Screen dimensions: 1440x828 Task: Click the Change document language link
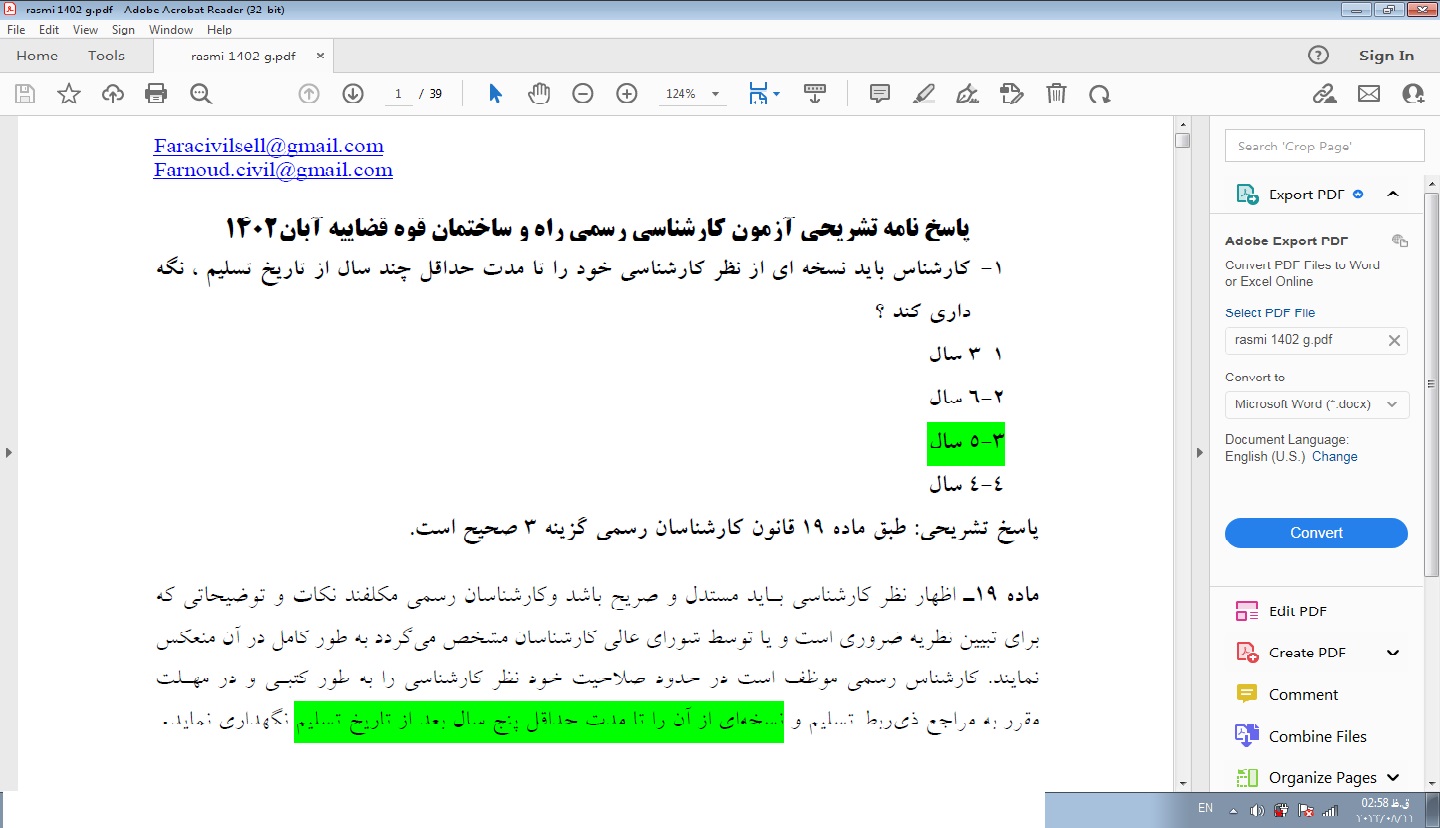click(x=1334, y=456)
